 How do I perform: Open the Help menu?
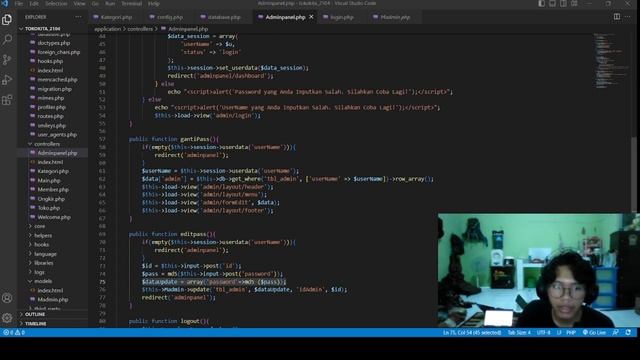click(153, 4)
